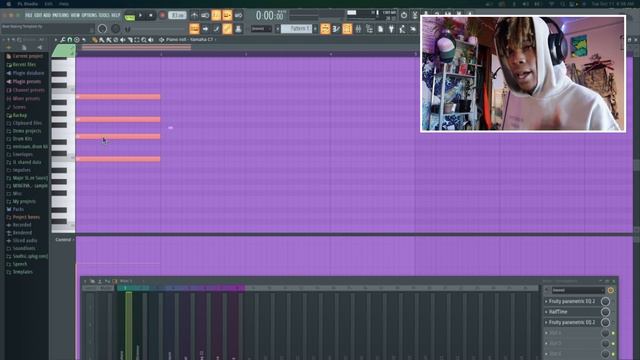The width and height of the screenshot is (640, 360).
Task: Select the stamp tool in piano roll toolbar
Action: (77, 40)
